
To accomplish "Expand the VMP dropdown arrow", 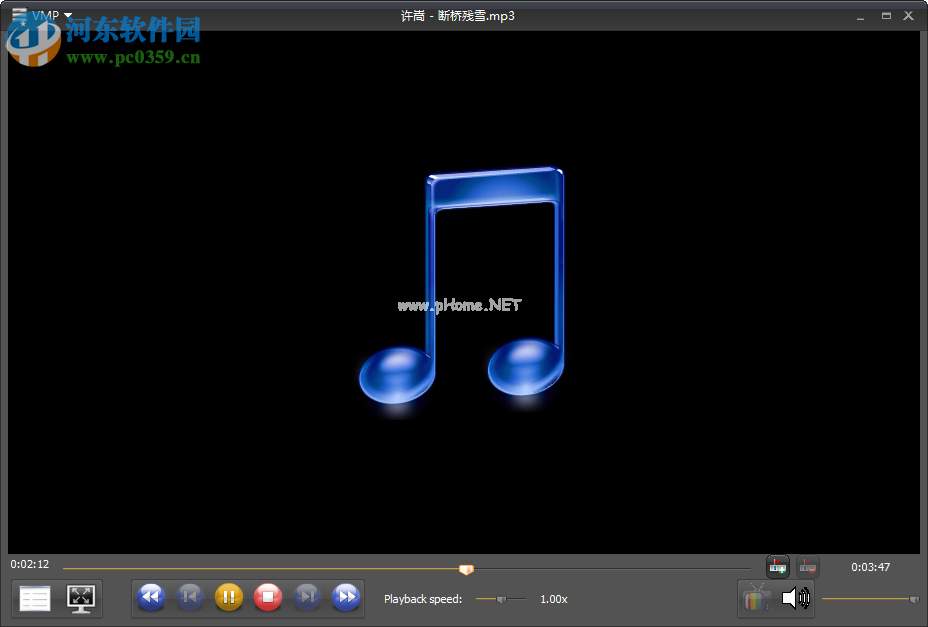I will [67, 15].
